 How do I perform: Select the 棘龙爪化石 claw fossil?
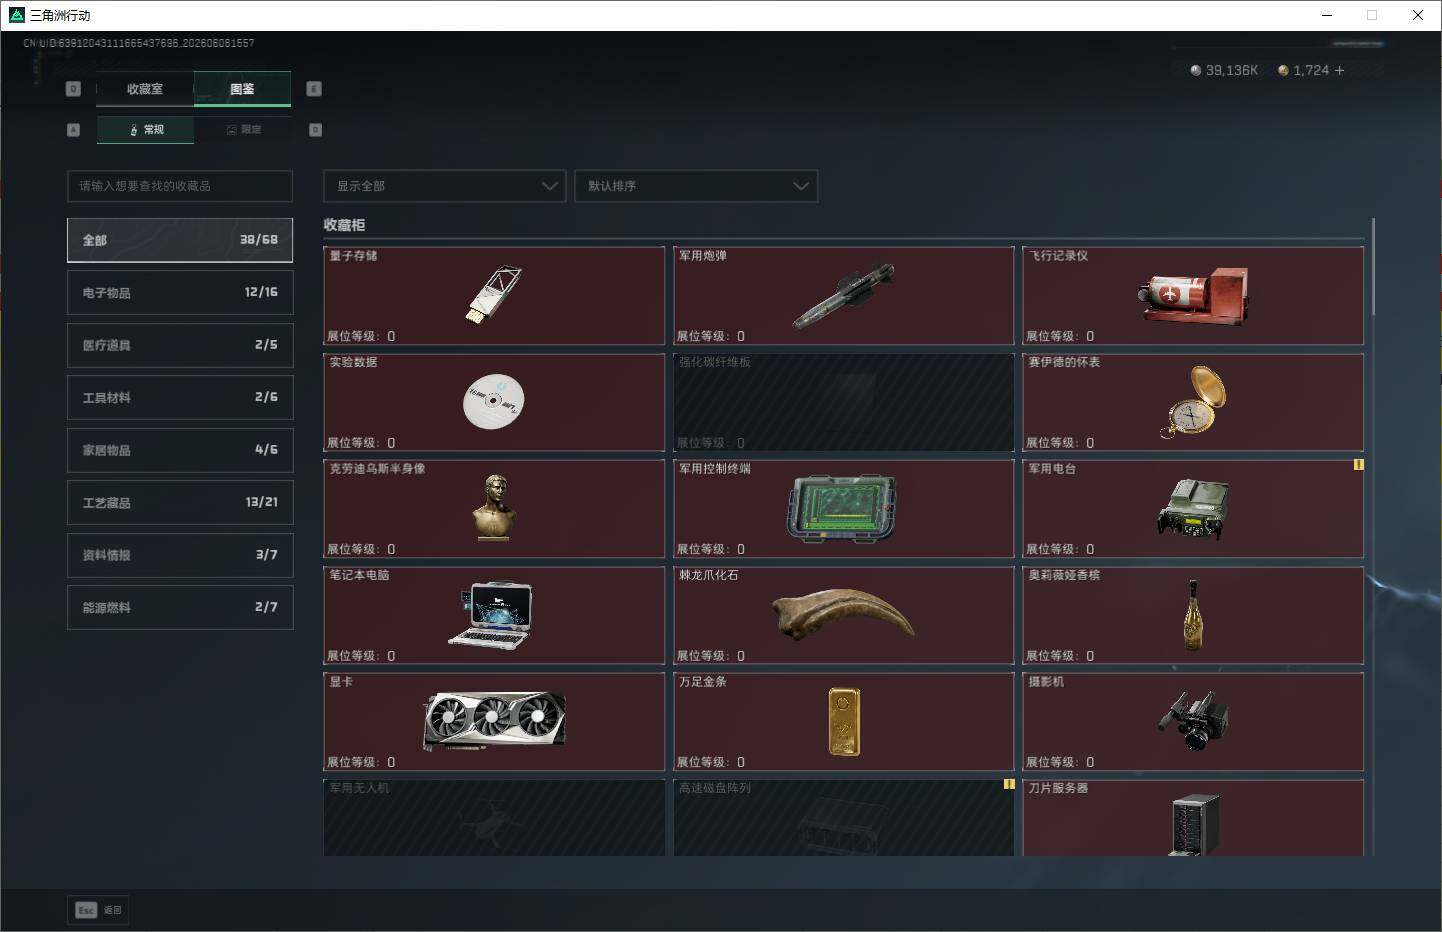[x=844, y=615]
